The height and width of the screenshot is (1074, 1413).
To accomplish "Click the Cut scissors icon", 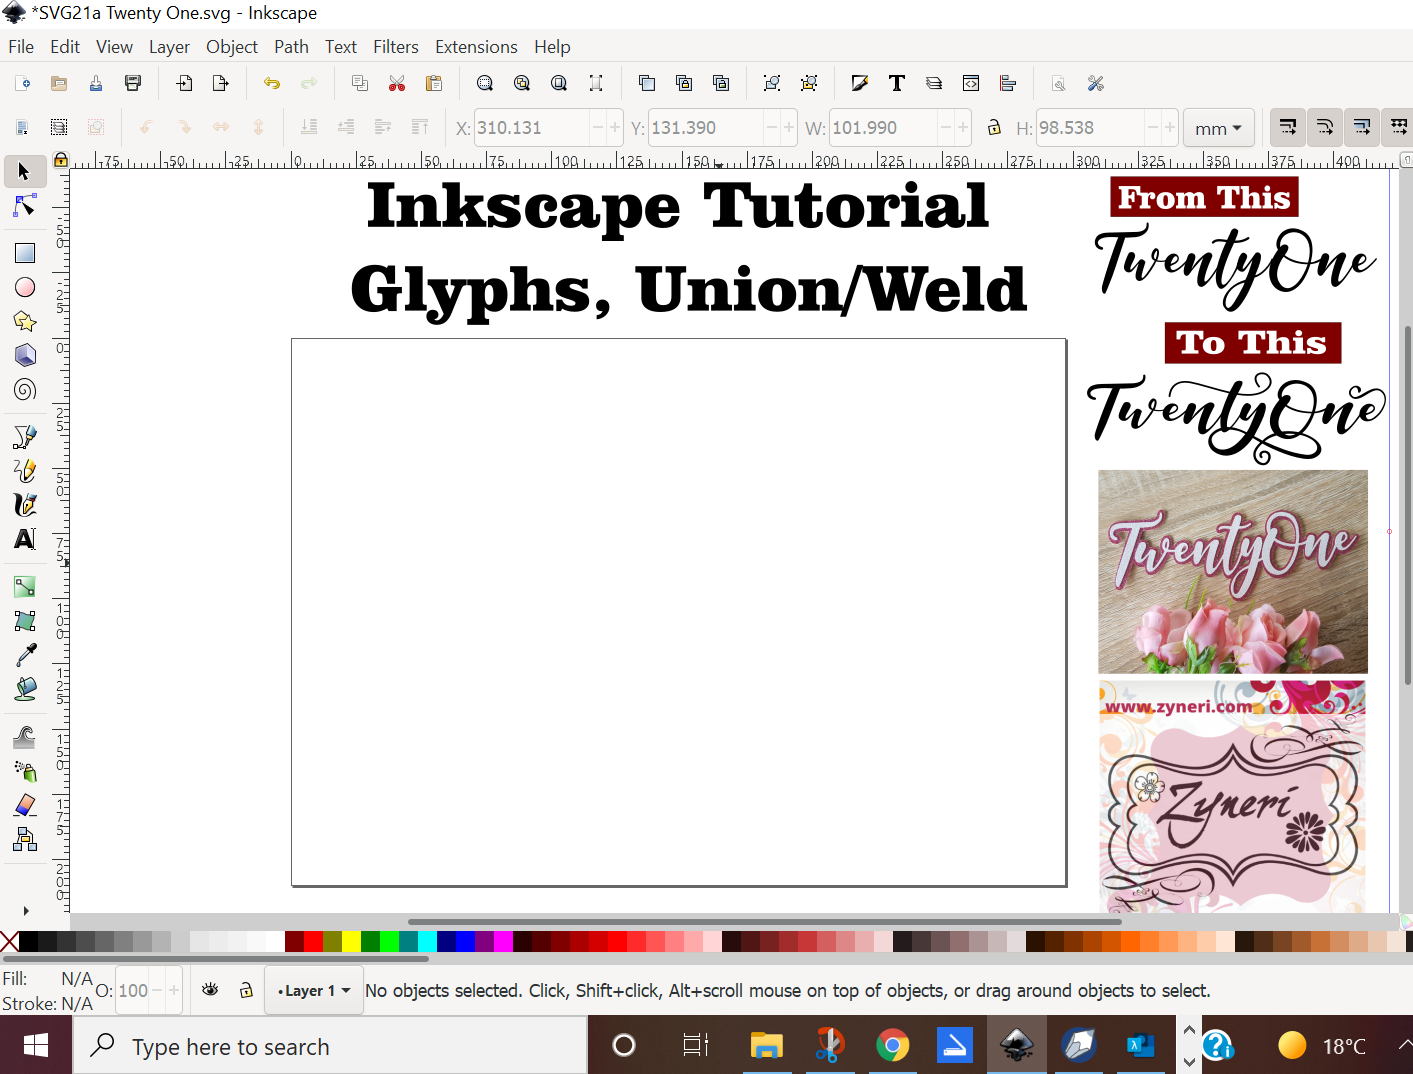I will point(397,84).
